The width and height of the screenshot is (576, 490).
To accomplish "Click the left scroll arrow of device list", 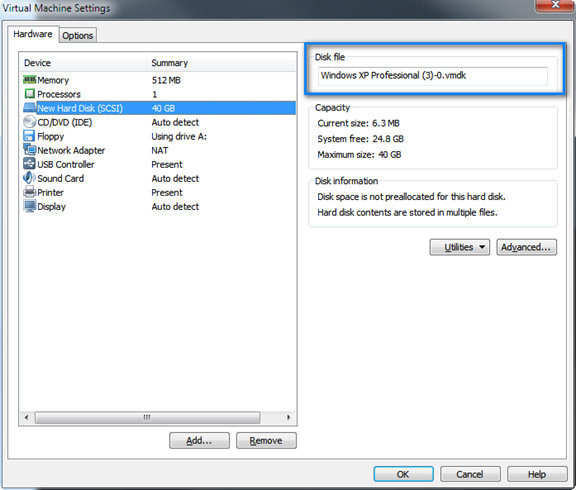I will [x=26, y=417].
